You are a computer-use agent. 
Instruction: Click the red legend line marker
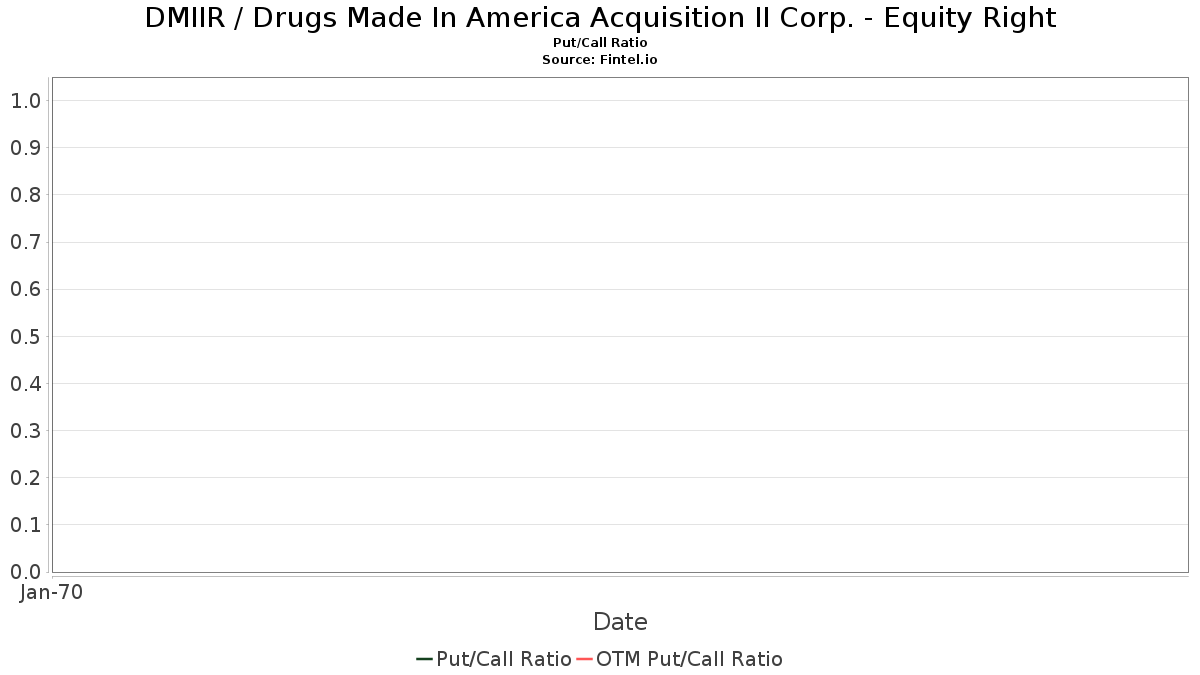pyautogui.click(x=584, y=659)
